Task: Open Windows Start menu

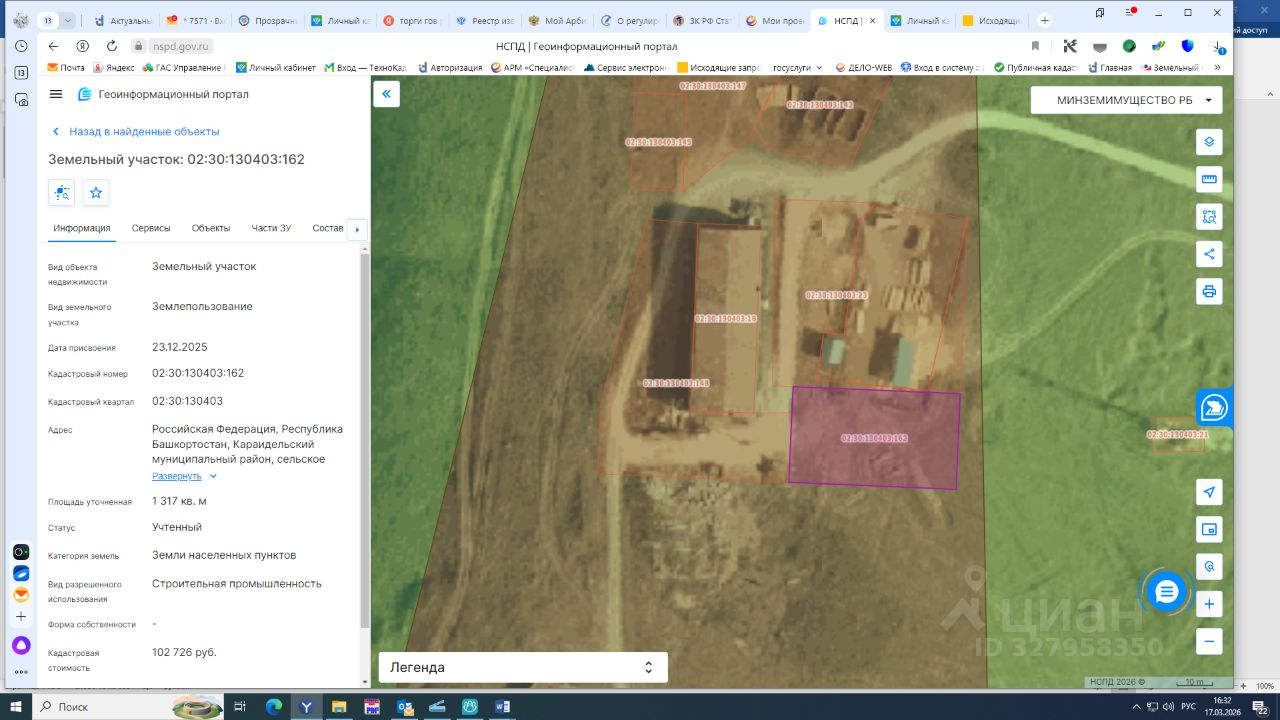Action: (15, 707)
